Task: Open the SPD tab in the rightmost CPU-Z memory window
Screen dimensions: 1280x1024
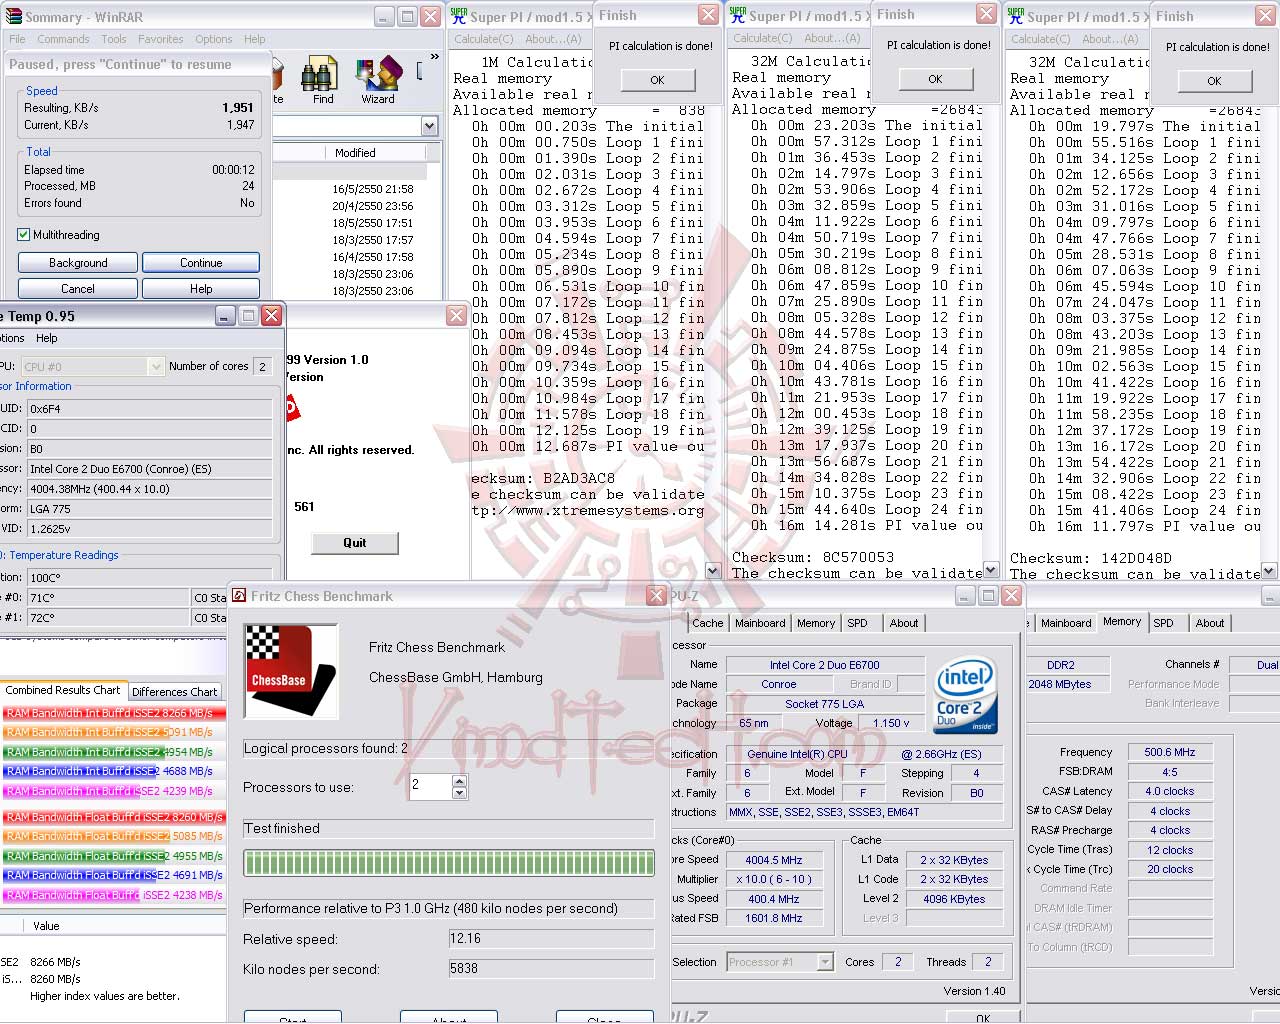Action: tap(1163, 623)
